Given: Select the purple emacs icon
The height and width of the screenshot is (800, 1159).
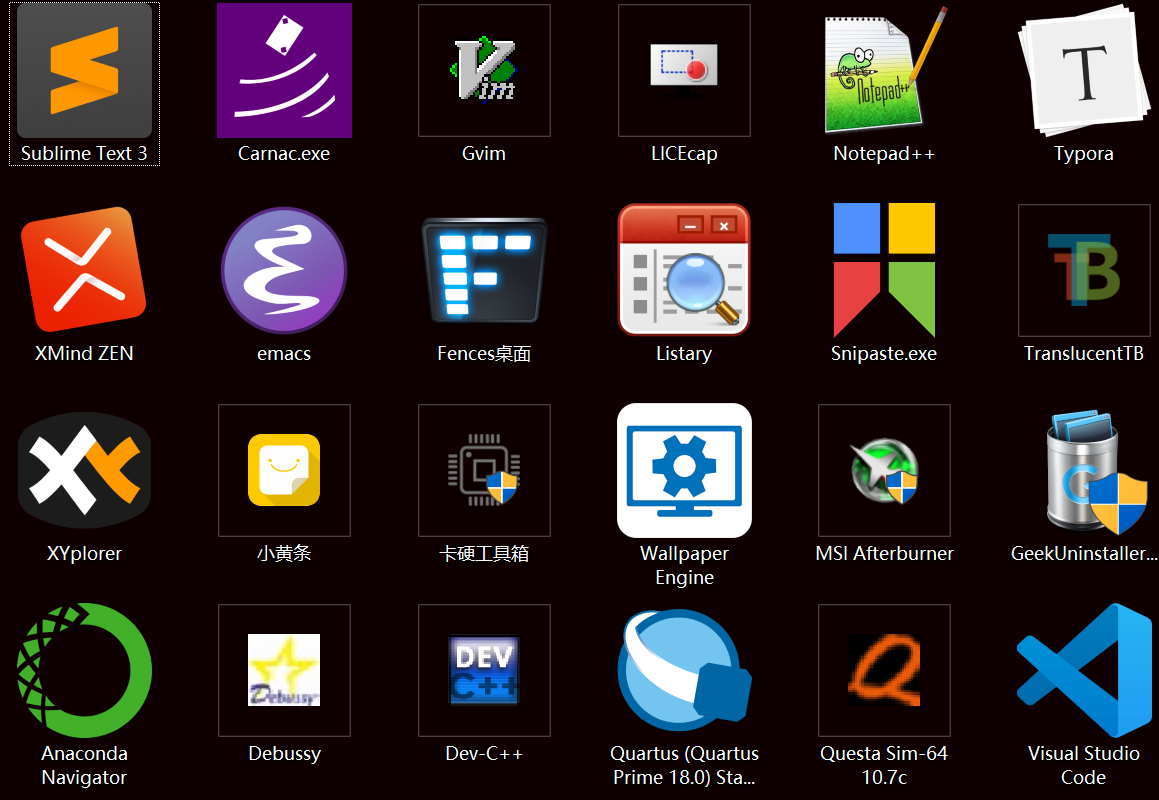Looking at the screenshot, I should [284, 270].
